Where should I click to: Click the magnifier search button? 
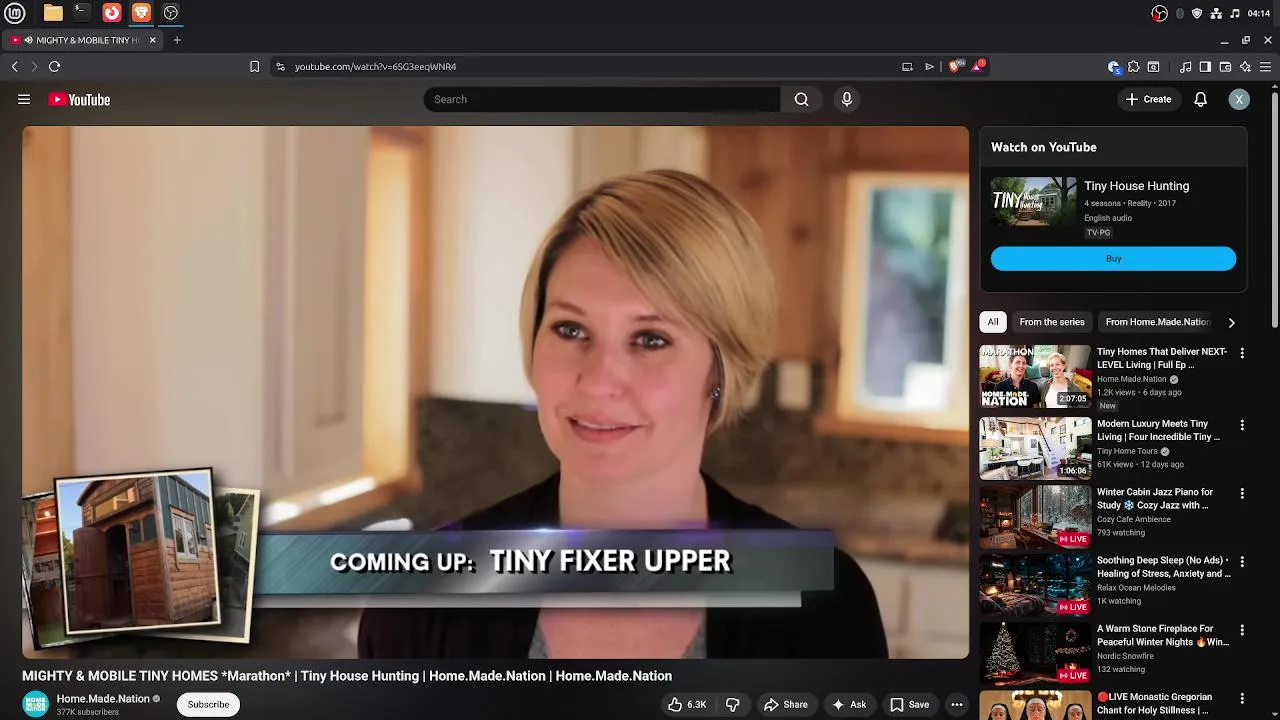(x=801, y=99)
